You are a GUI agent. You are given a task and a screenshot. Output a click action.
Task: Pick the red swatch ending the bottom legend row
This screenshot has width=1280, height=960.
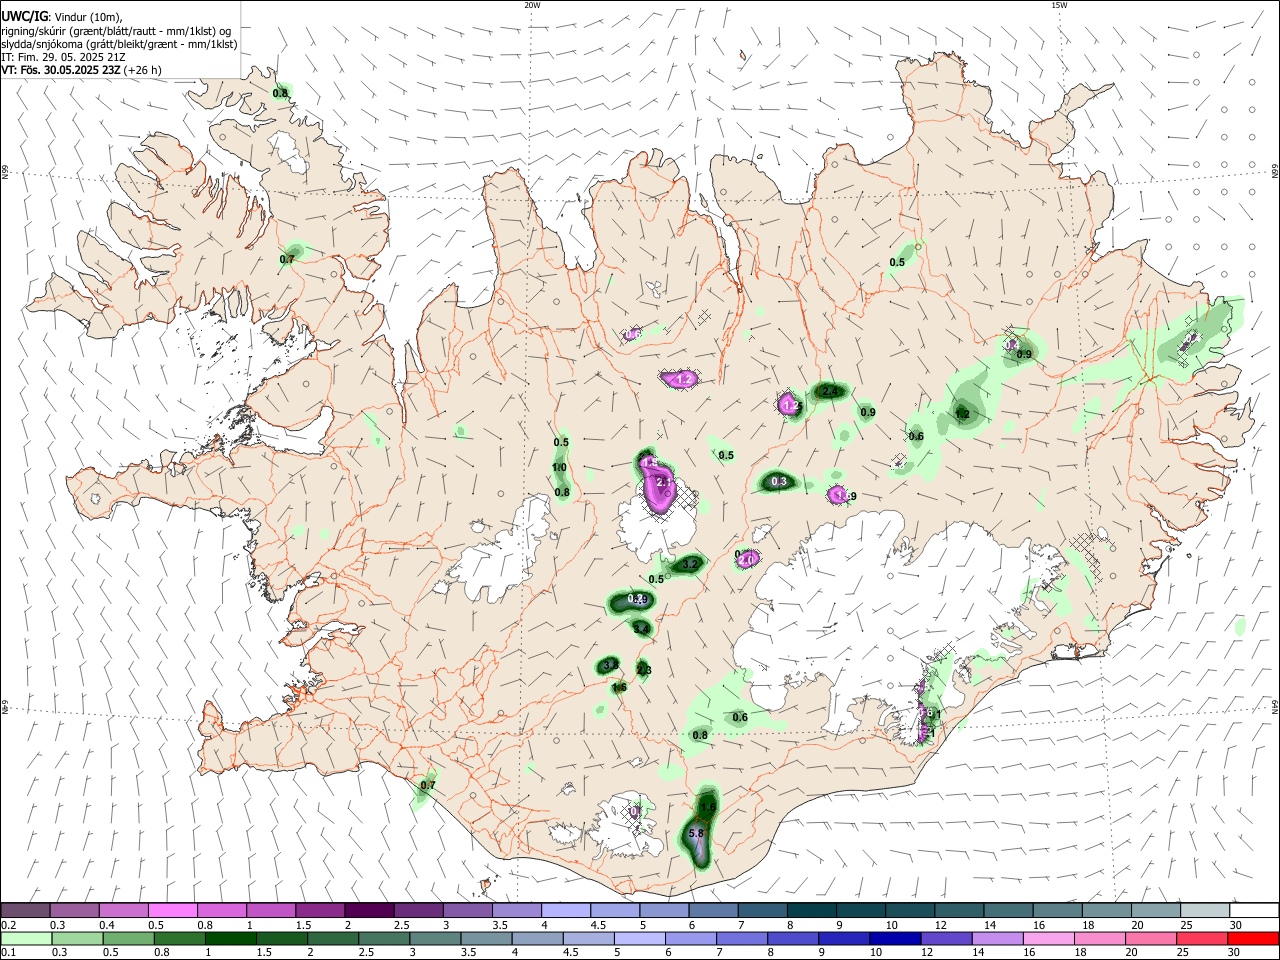pyautogui.click(x=1253, y=939)
